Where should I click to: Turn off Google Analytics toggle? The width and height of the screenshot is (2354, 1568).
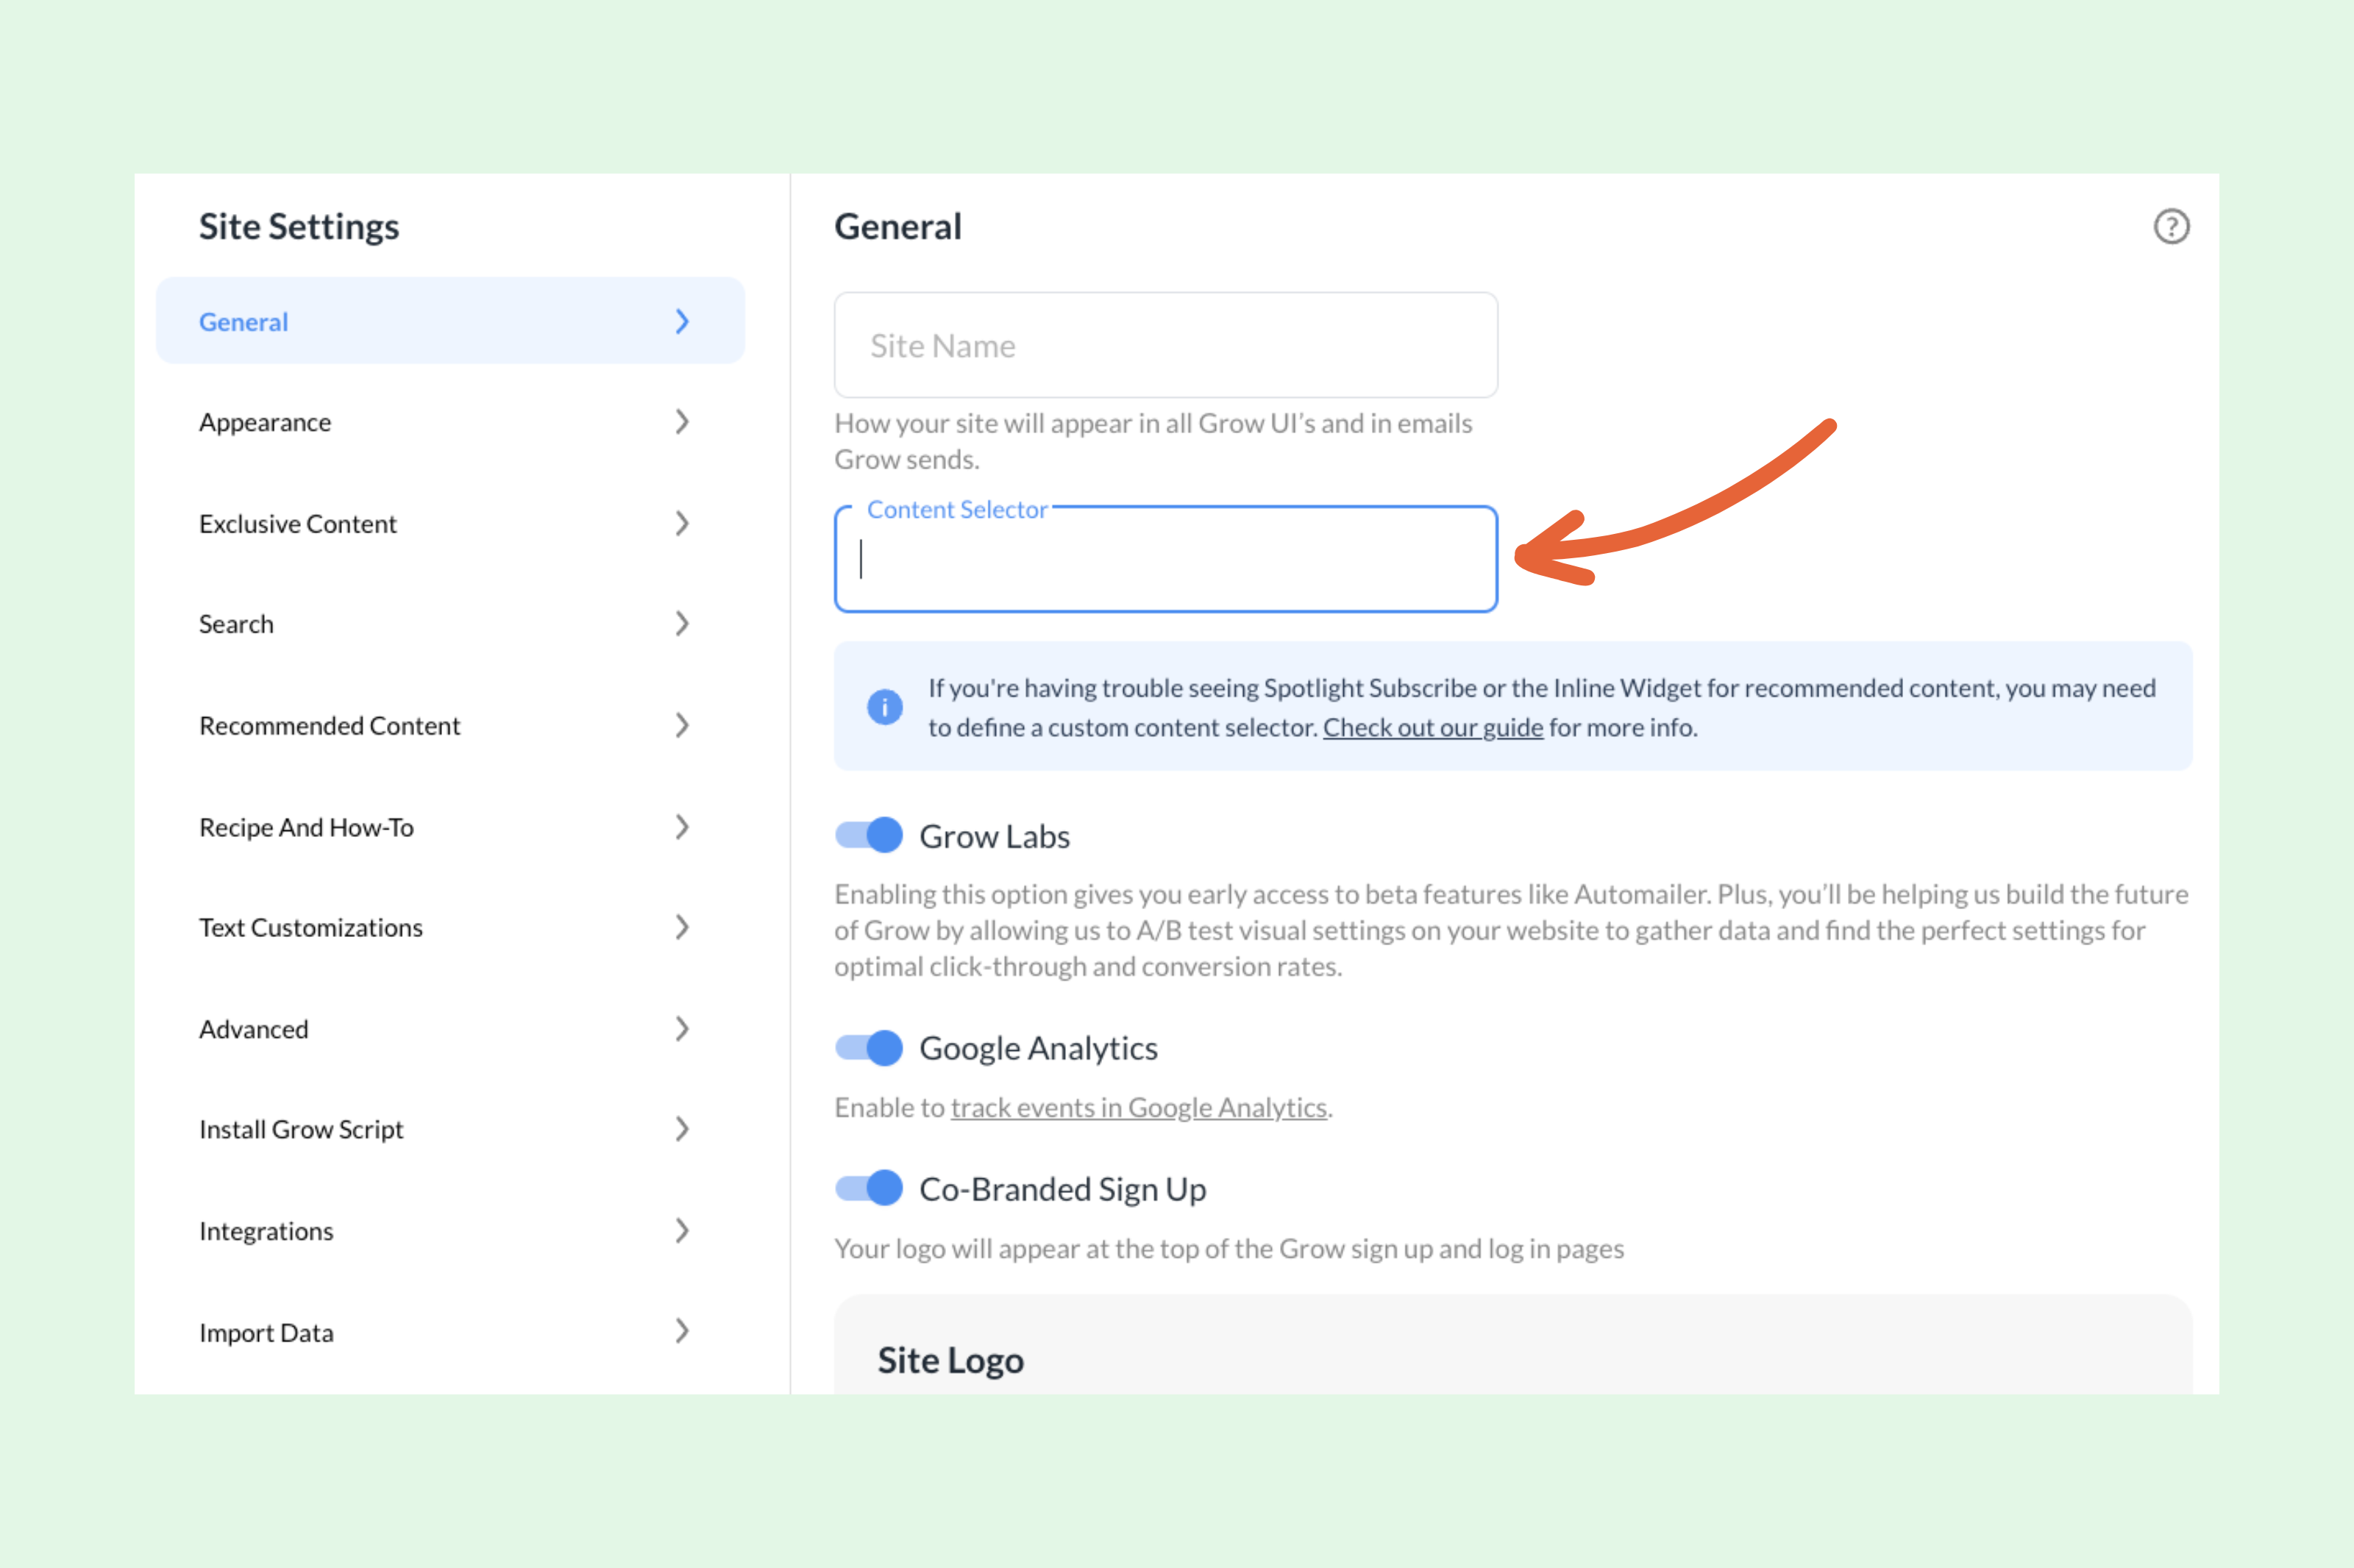click(x=869, y=1048)
